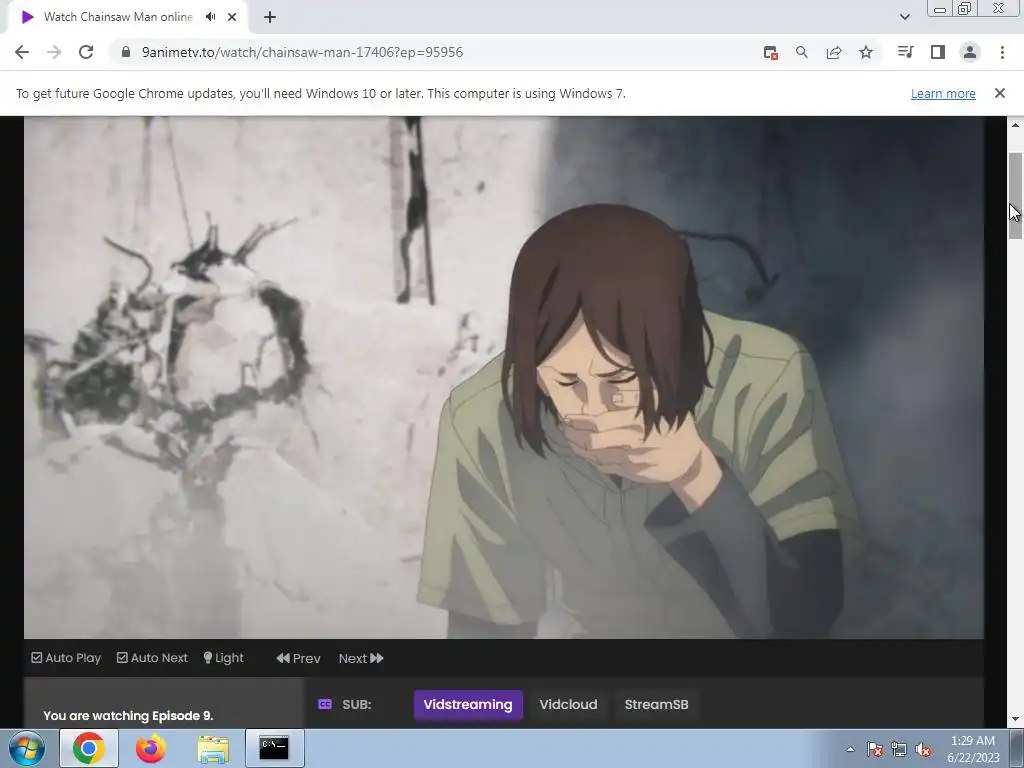Open the Learn more link
Image resolution: width=1024 pixels, height=768 pixels.
click(x=943, y=93)
